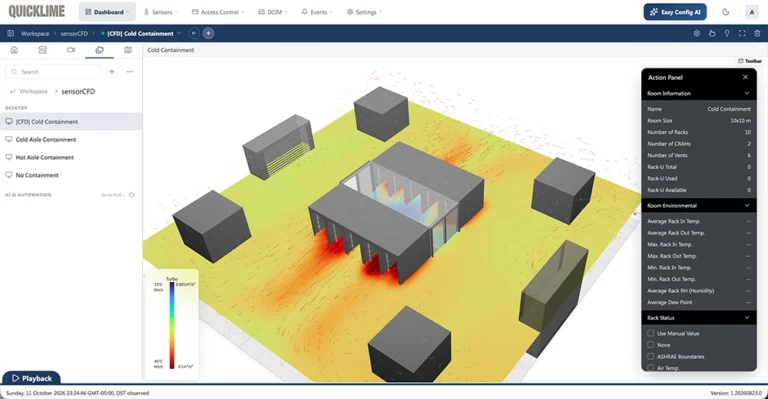Click the Cold Containment view title tab
This screenshot has height=399, width=768.
(170, 50)
